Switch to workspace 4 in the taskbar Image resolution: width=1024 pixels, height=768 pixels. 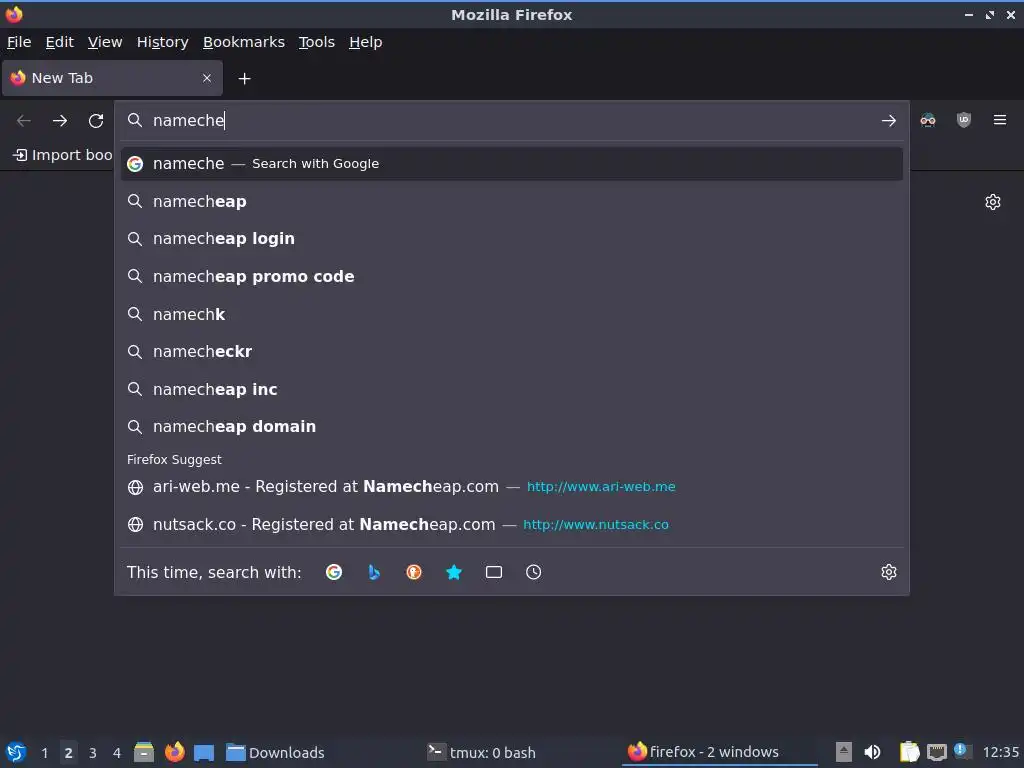[117, 753]
